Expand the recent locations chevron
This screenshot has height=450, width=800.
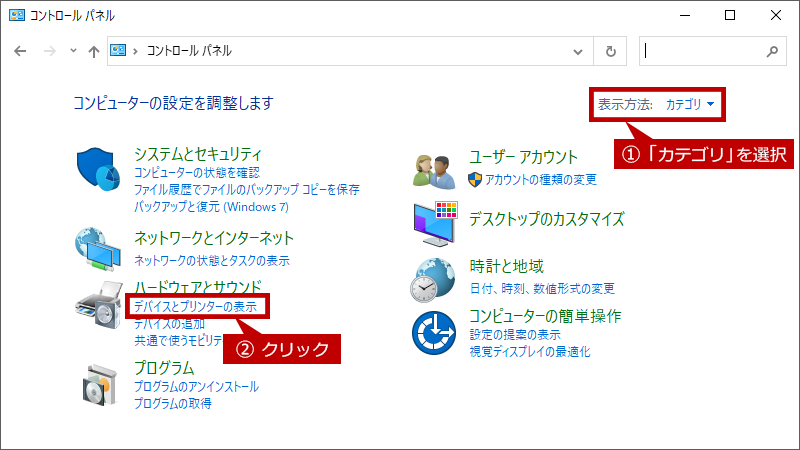pos(73,51)
